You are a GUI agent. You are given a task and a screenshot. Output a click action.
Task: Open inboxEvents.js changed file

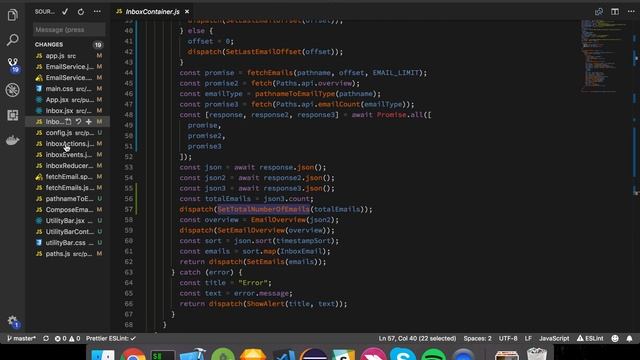(x=68, y=155)
